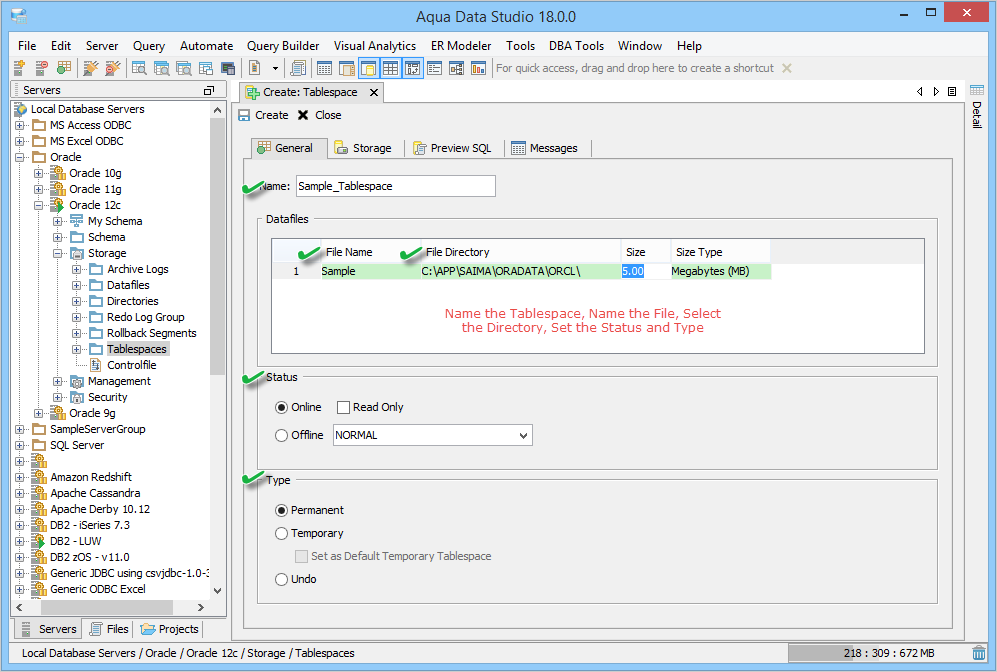The width and height of the screenshot is (997, 672).
Task: Go to next editor tab arrow
Action: click(936, 92)
